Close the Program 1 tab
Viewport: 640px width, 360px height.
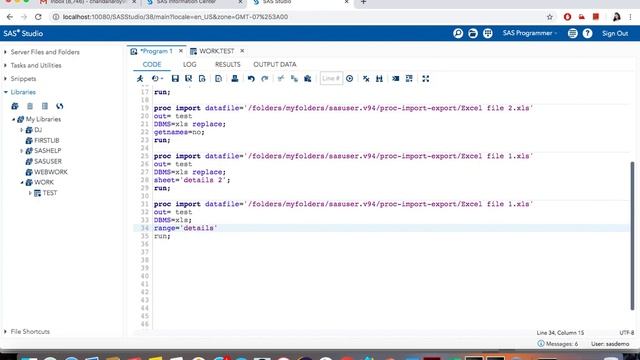tap(181, 51)
